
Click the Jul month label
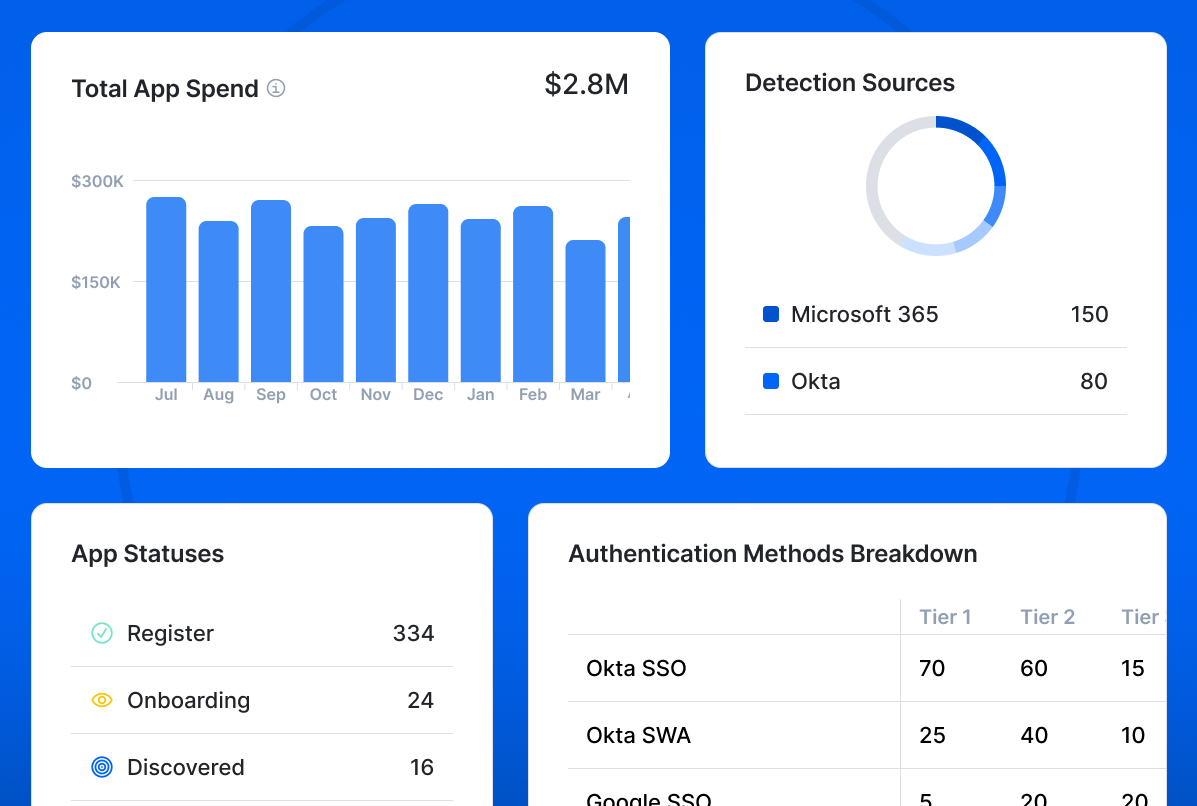tap(166, 394)
